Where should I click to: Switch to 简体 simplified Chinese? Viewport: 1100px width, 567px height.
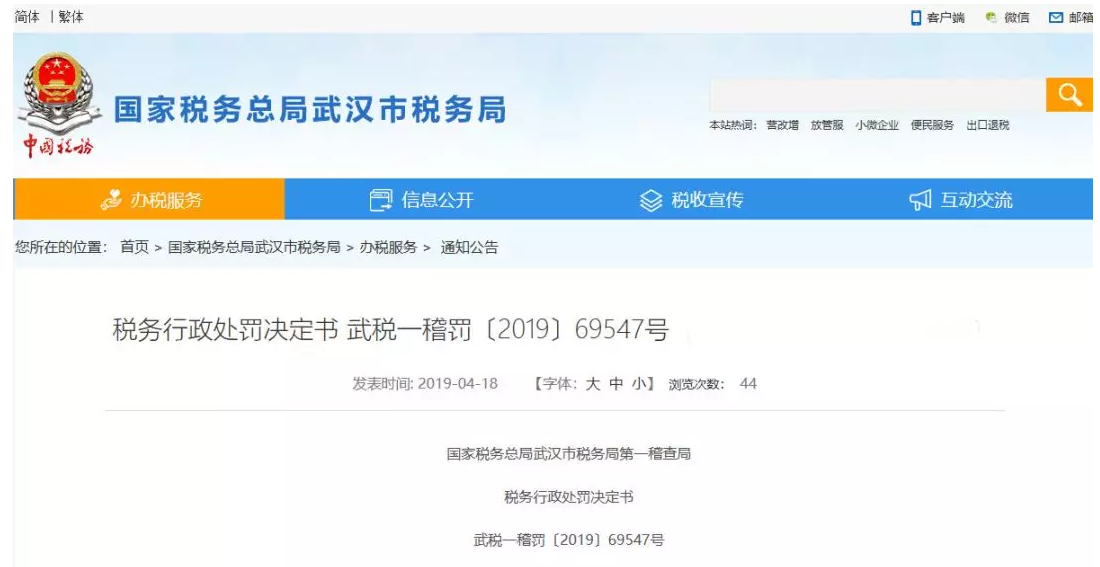[x=27, y=17]
